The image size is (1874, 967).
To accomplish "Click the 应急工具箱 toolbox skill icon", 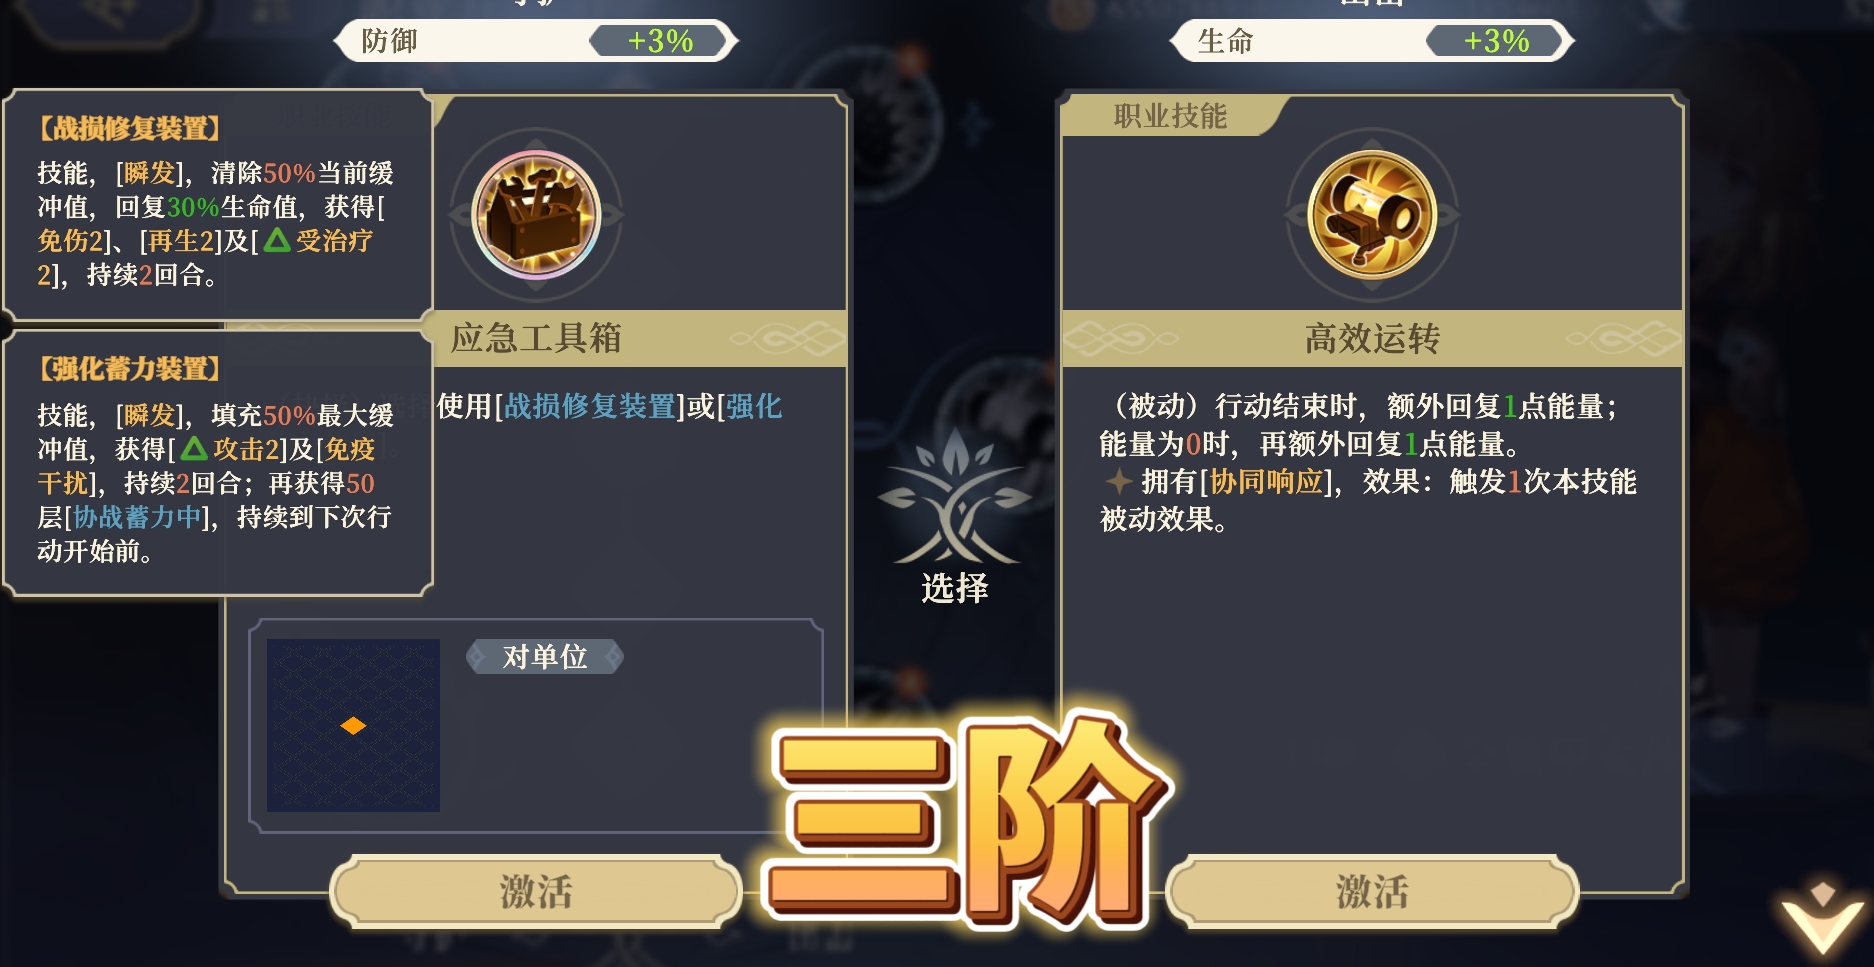I will coord(536,214).
